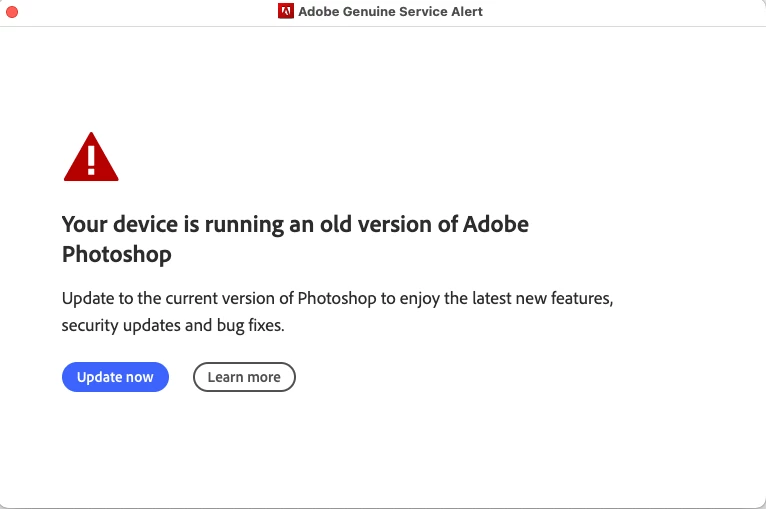
Task: Click the empty title bar right of title
Action: 620,12
